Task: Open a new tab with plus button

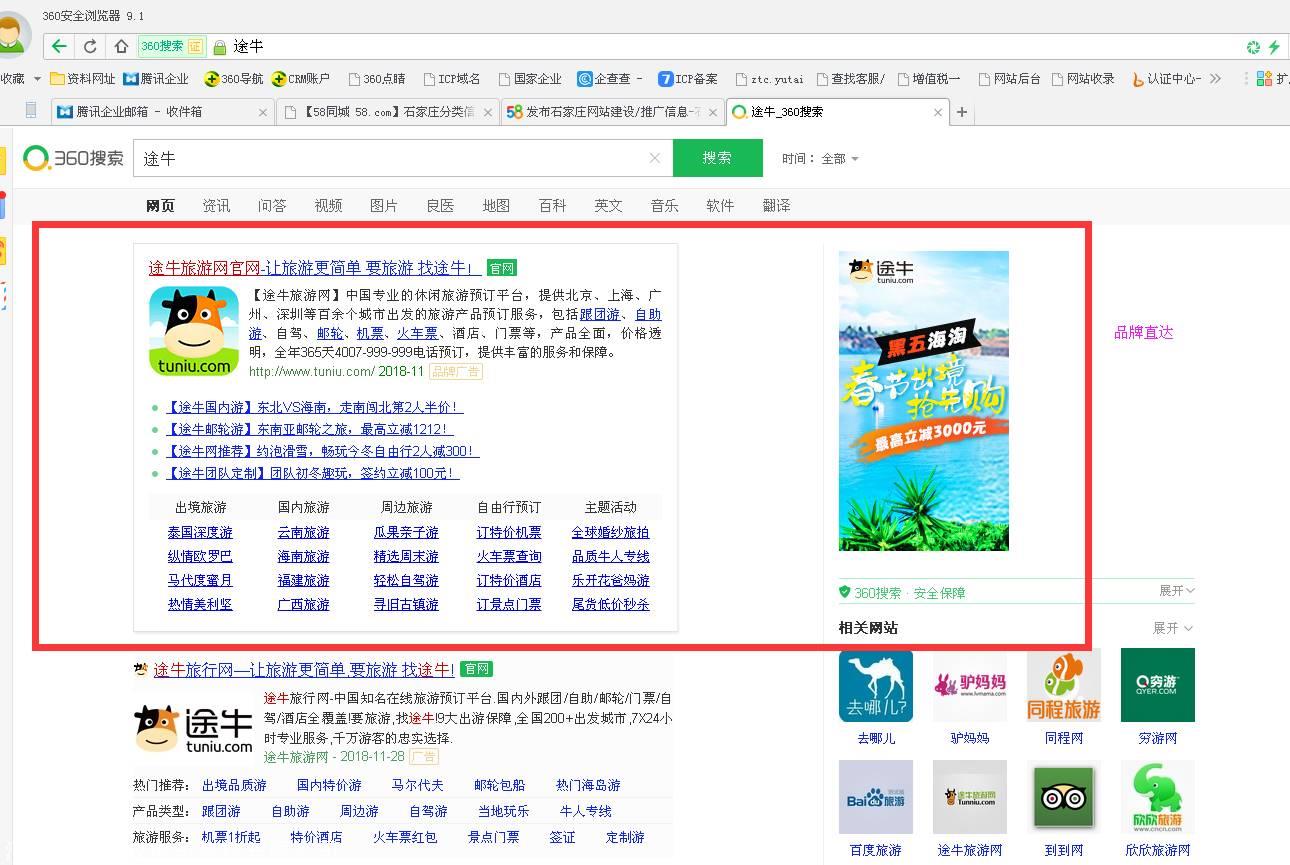Action: [x=962, y=112]
